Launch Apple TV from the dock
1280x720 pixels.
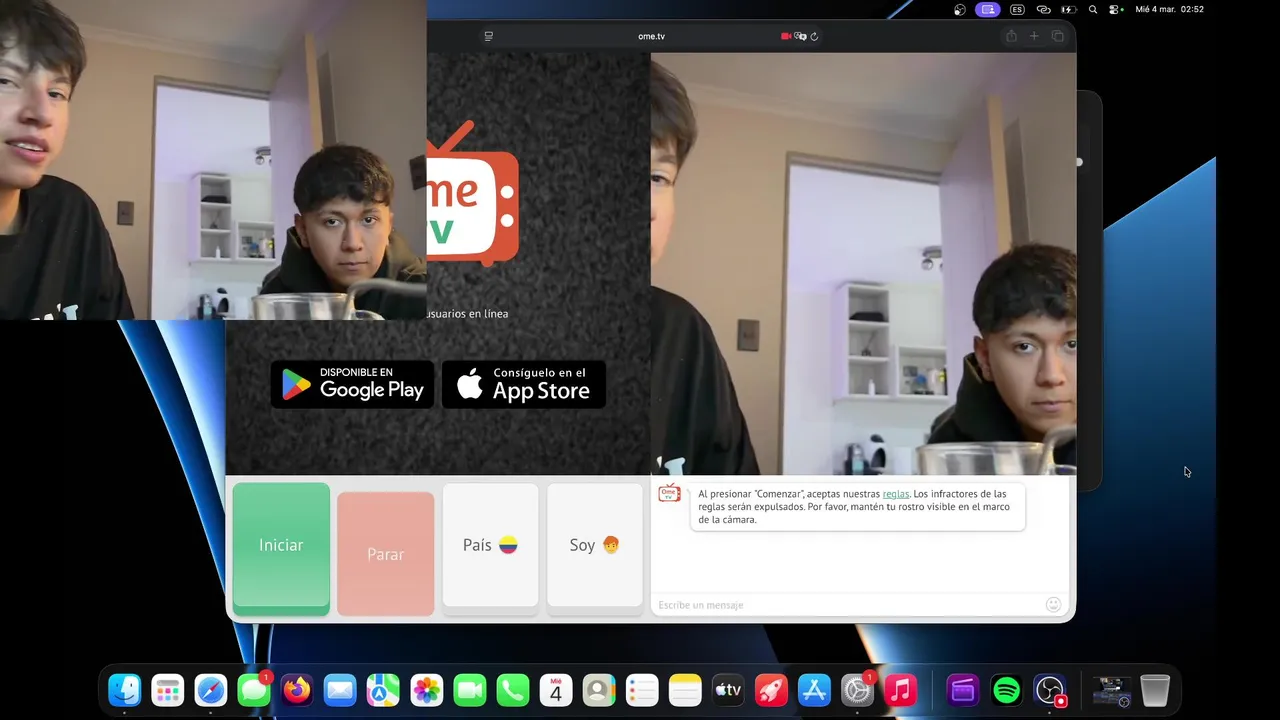tap(728, 690)
